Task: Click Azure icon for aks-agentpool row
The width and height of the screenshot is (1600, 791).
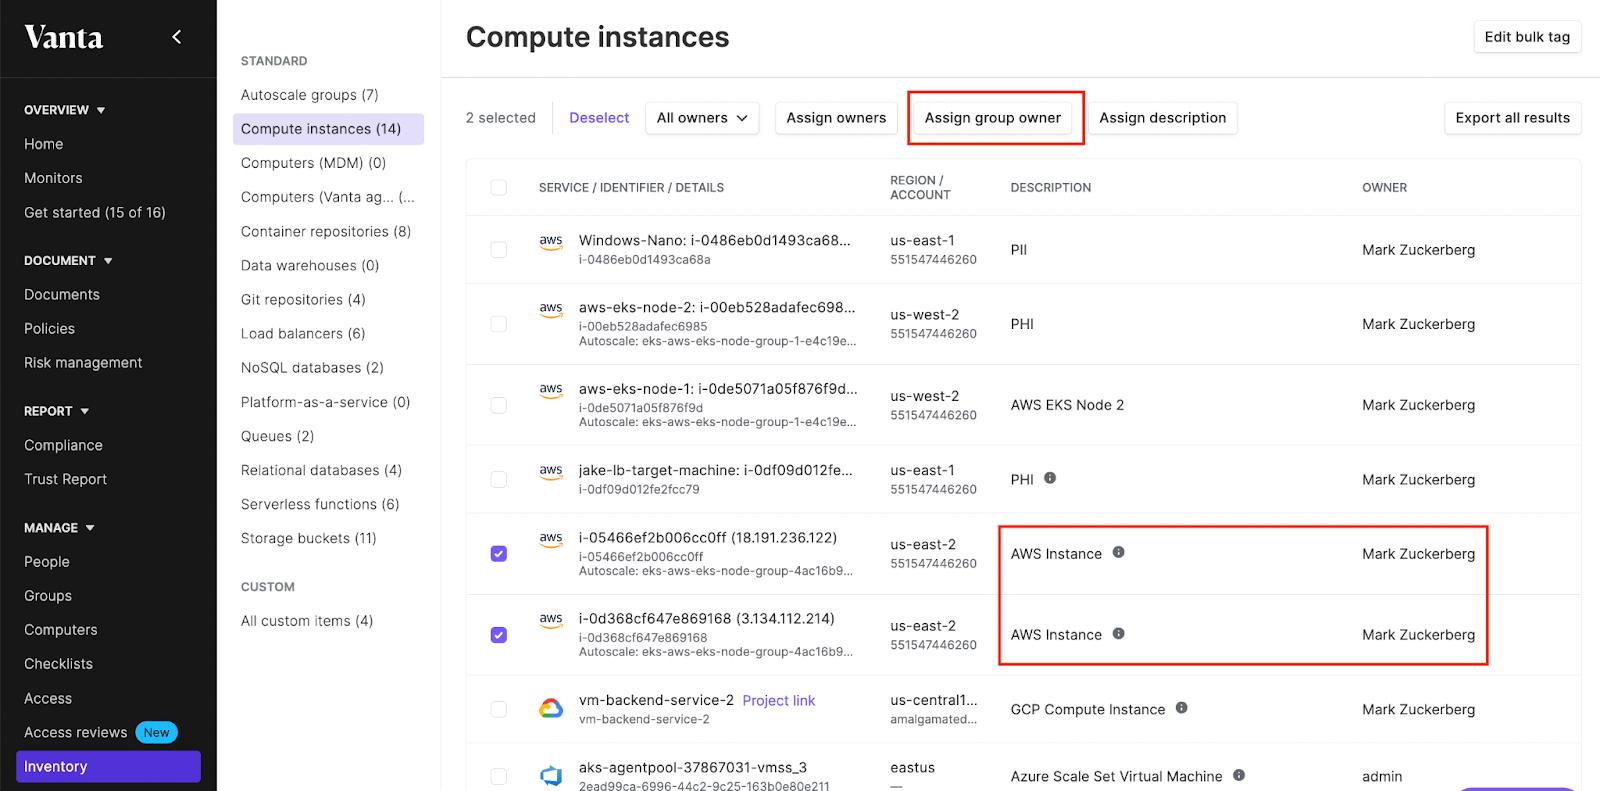Action: (x=551, y=776)
